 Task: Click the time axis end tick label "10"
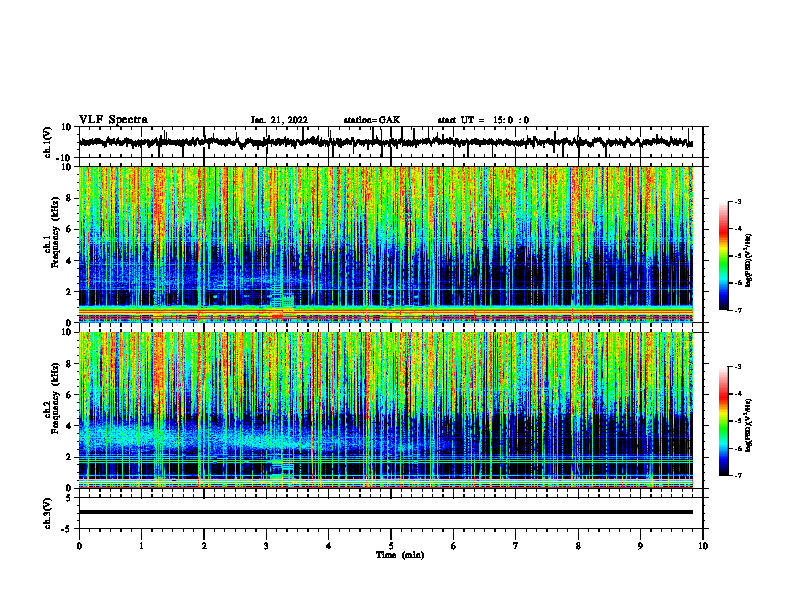tap(703, 546)
